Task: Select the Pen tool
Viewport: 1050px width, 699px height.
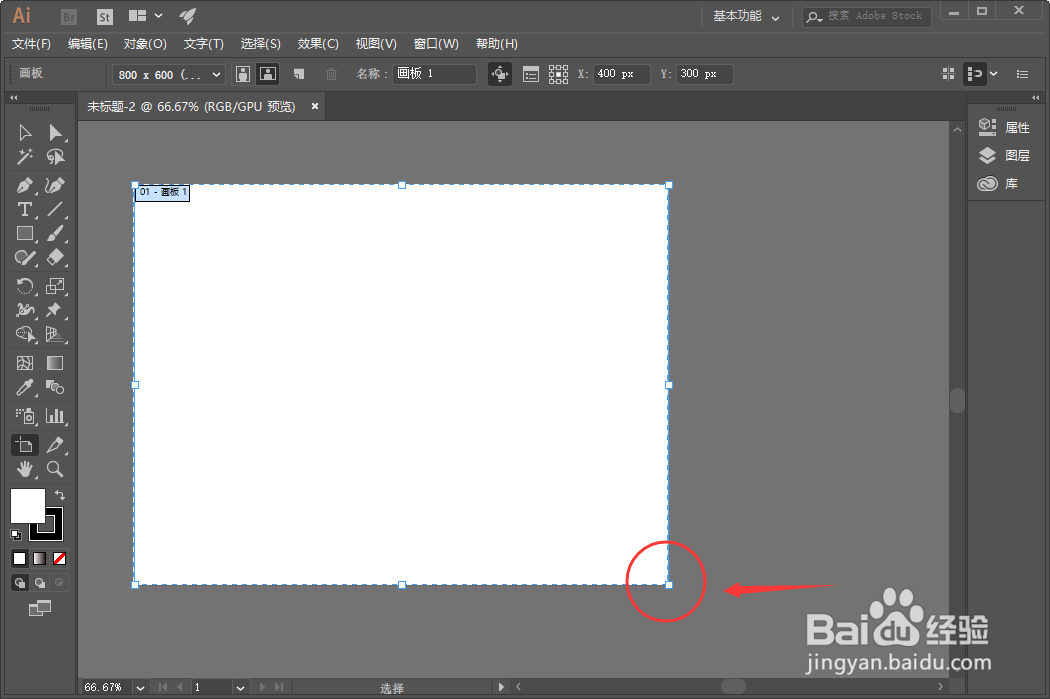Action: pos(25,185)
